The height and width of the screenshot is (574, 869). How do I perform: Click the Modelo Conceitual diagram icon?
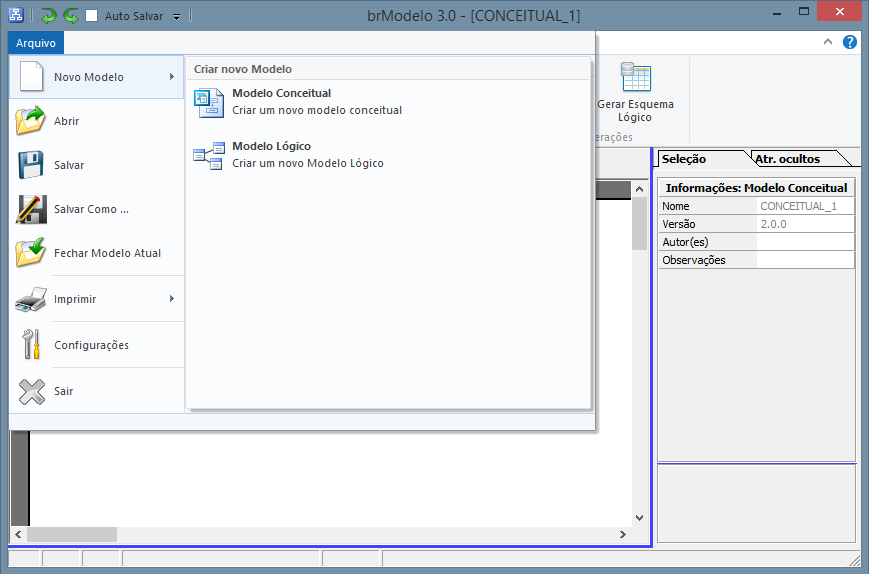click(208, 102)
